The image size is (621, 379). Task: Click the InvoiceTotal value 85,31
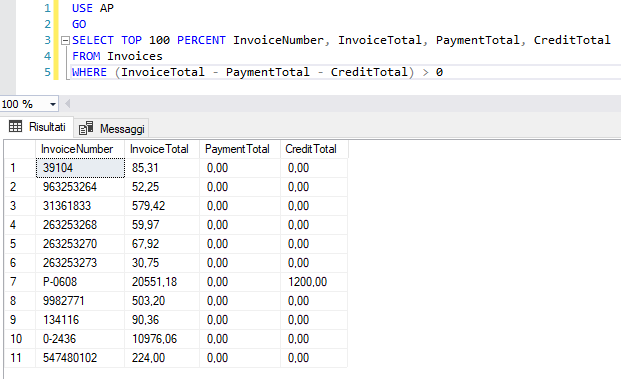(162, 168)
